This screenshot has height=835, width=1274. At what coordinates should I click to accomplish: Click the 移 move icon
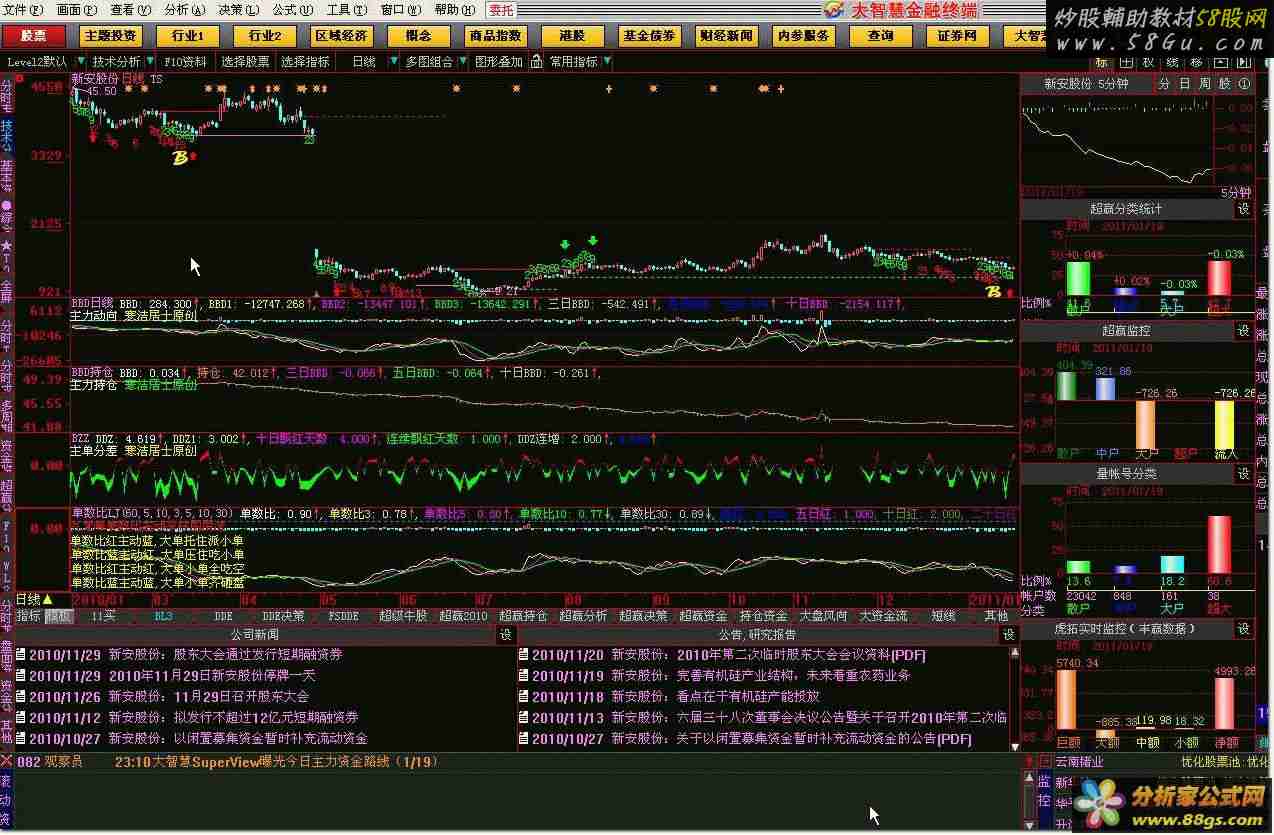click(1196, 62)
